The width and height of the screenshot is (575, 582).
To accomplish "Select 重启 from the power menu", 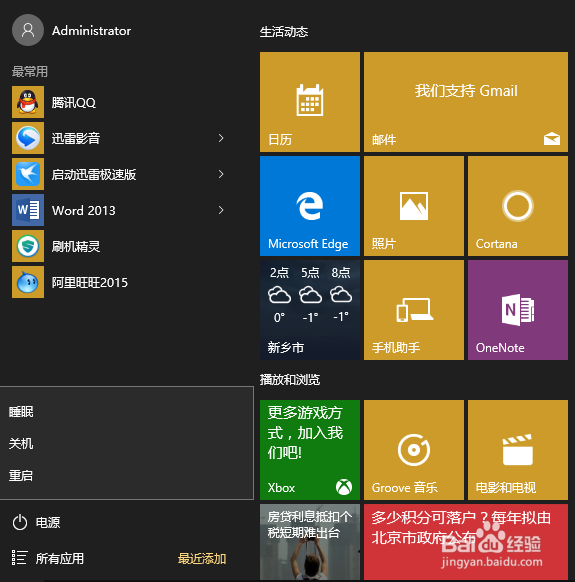I will pyautogui.click(x=21, y=475).
